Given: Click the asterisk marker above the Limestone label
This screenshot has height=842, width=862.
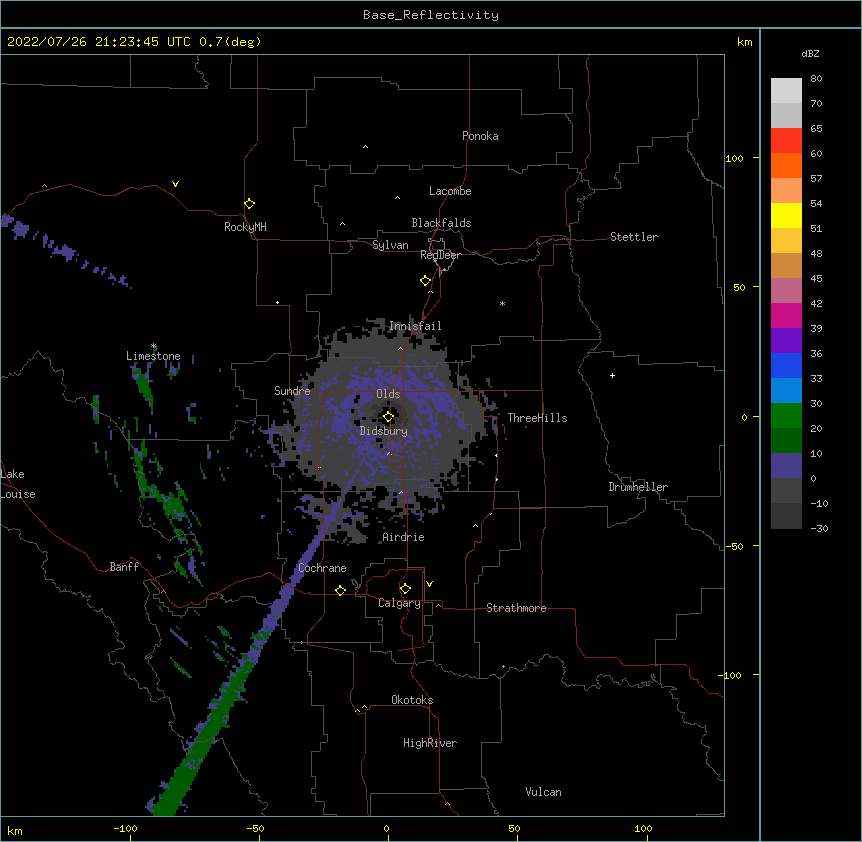Looking at the screenshot, I should (154, 346).
